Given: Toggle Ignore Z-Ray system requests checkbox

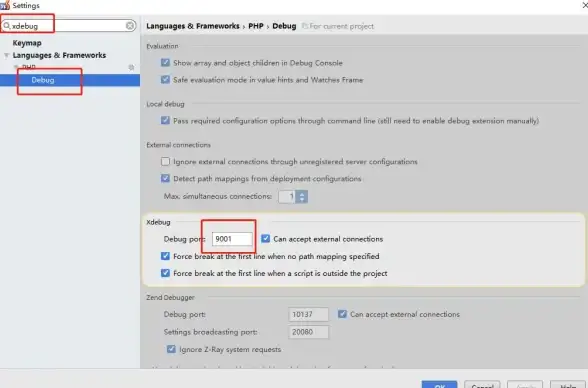Looking at the screenshot, I should point(171,349).
